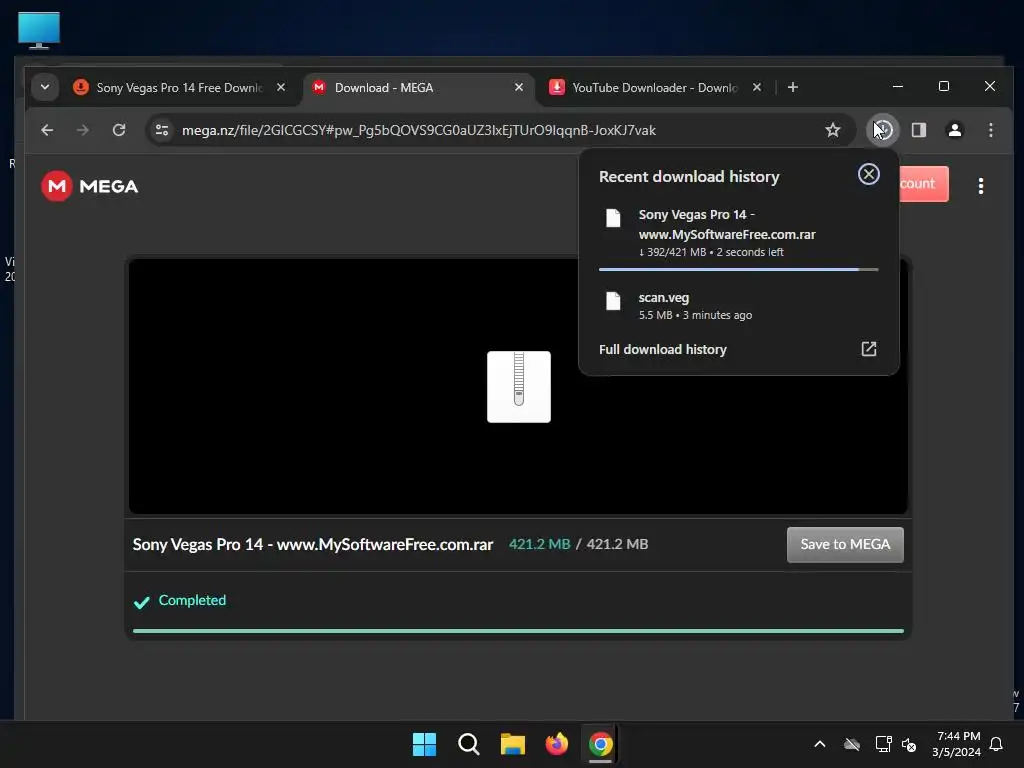The image size is (1024, 768).
Task: Toggle Chrome downloads button
Action: pos(883,130)
